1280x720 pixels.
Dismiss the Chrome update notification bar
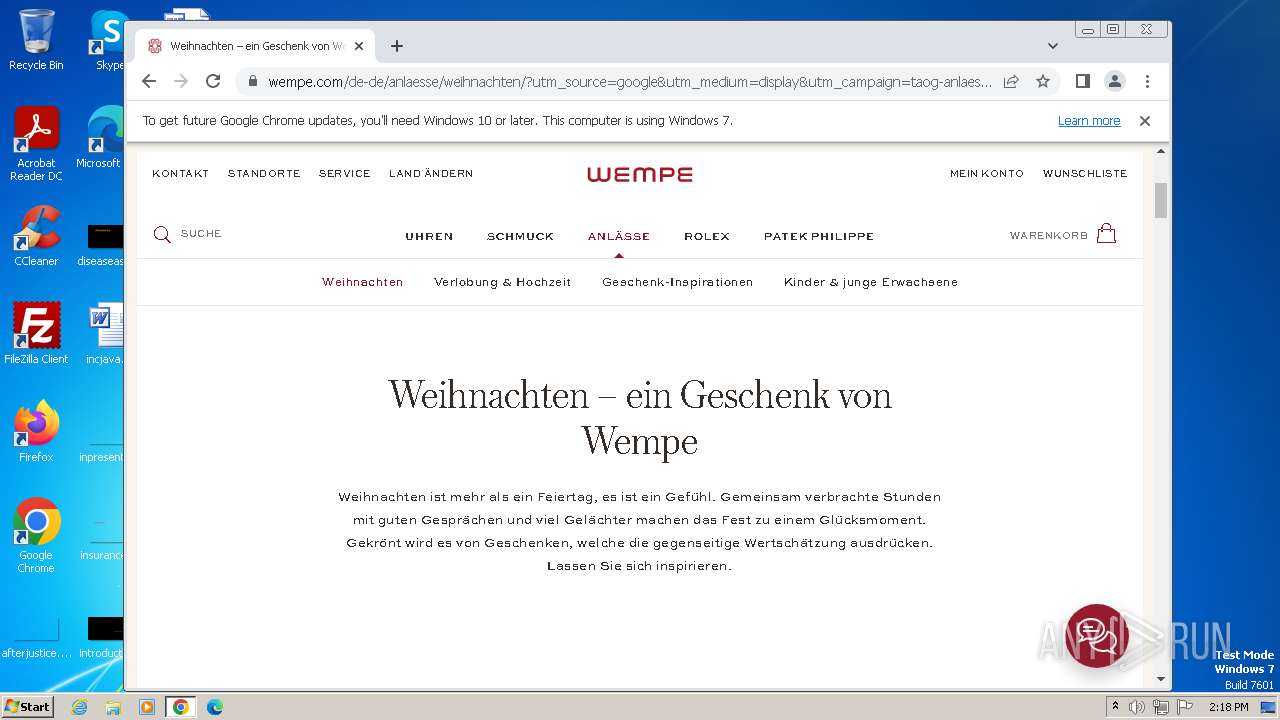click(1145, 121)
